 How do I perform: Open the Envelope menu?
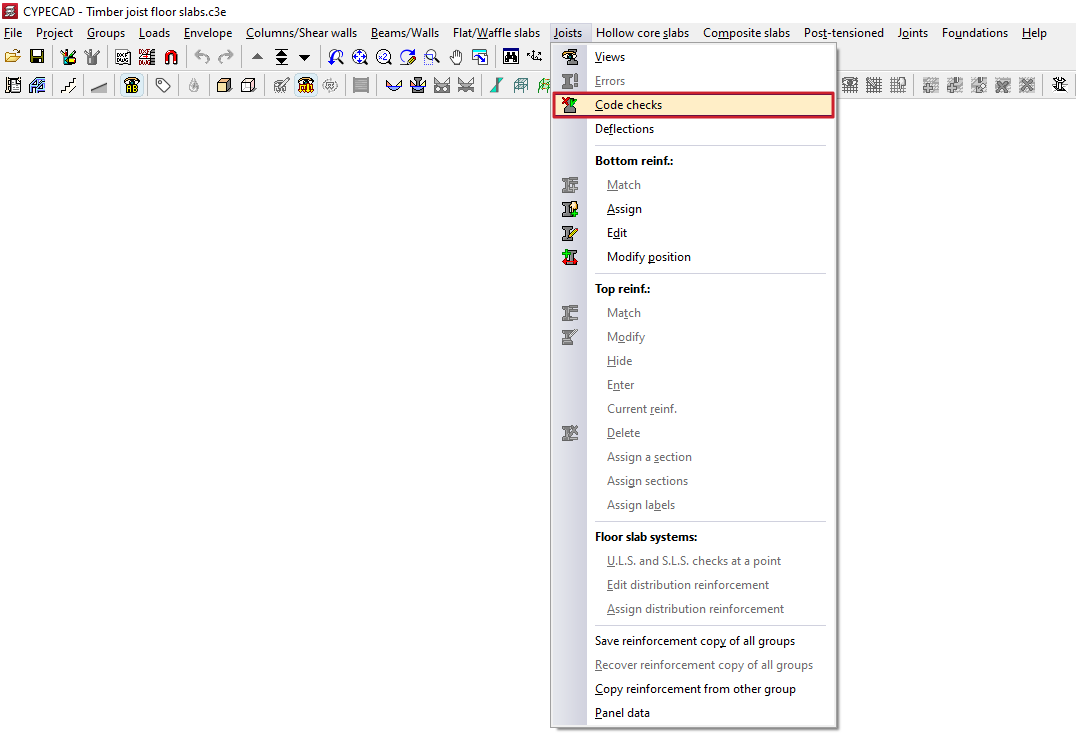[208, 33]
